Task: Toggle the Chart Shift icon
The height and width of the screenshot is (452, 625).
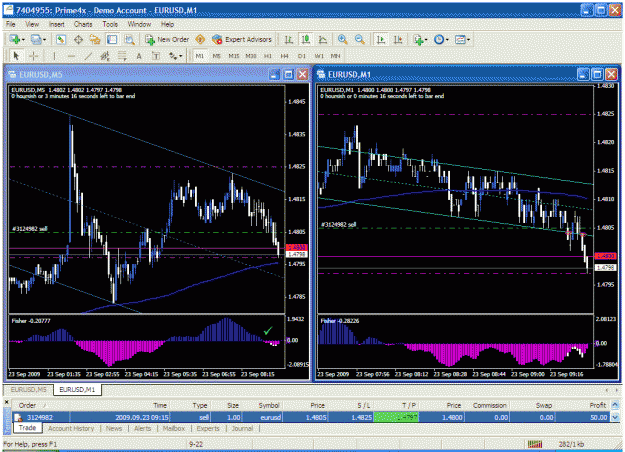Action: pyautogui.click(x=398, y=39)
